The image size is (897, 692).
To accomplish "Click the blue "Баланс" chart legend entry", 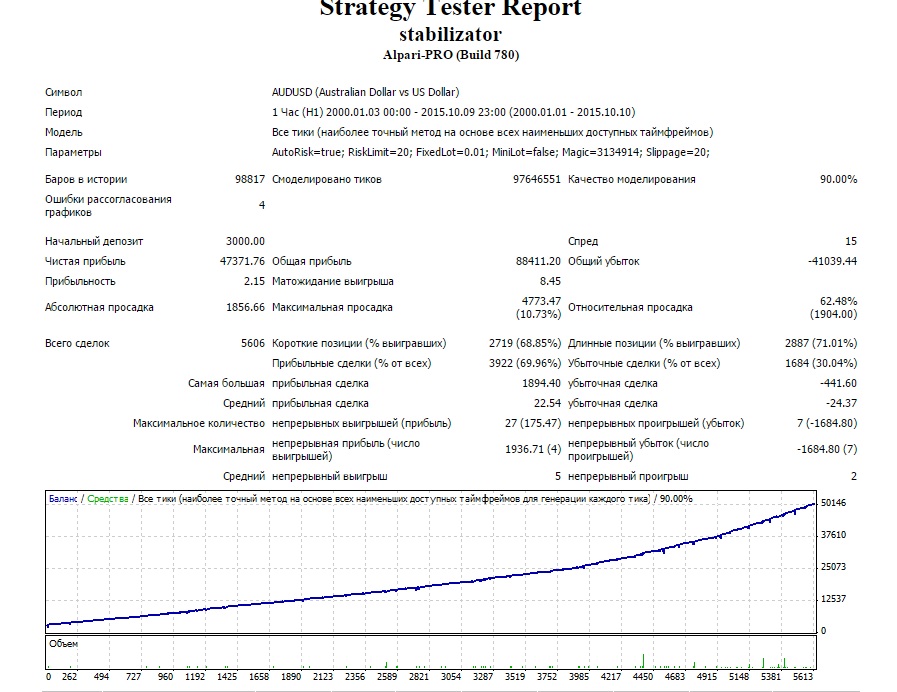I will (x=63, y=499).
